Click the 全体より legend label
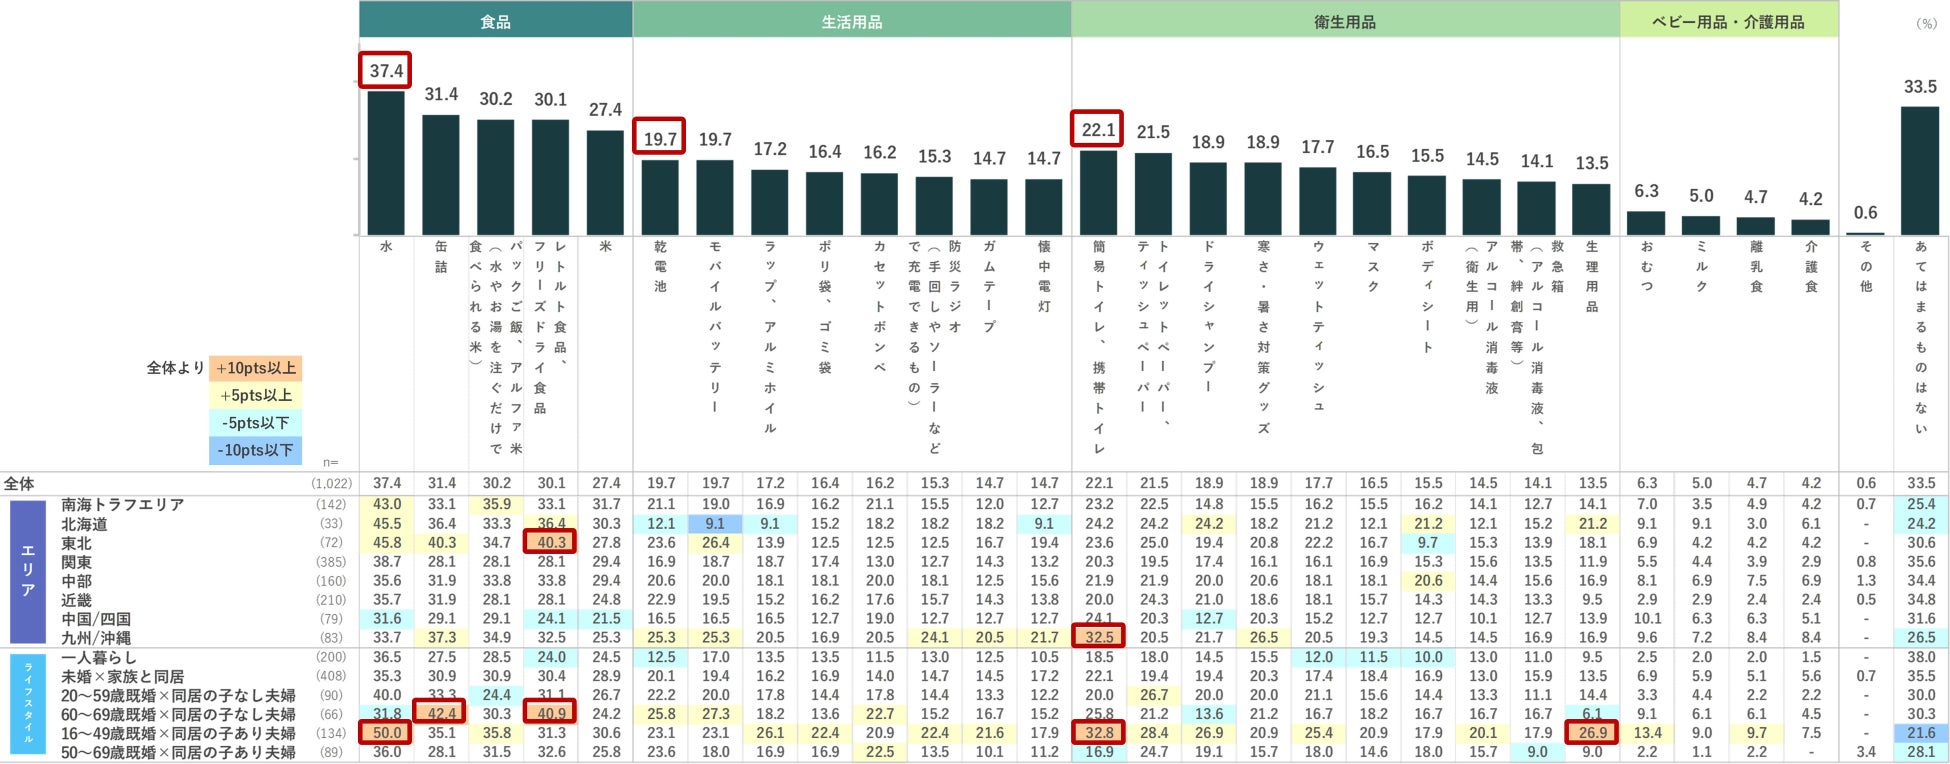The width and height of the screenshot is (1950, 764). (x=175, y=368)
